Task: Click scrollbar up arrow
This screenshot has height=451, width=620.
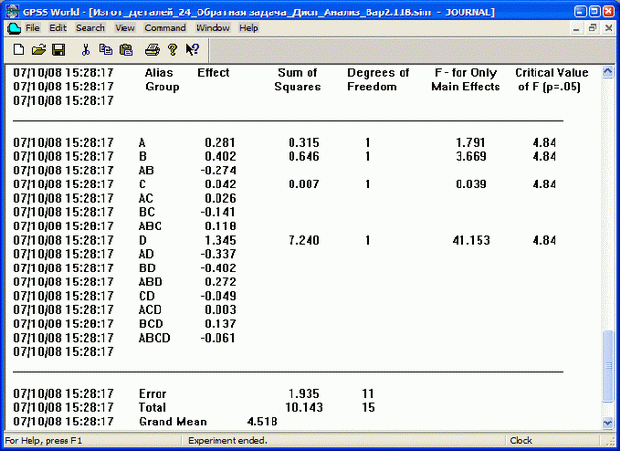Action: [608, 72]
